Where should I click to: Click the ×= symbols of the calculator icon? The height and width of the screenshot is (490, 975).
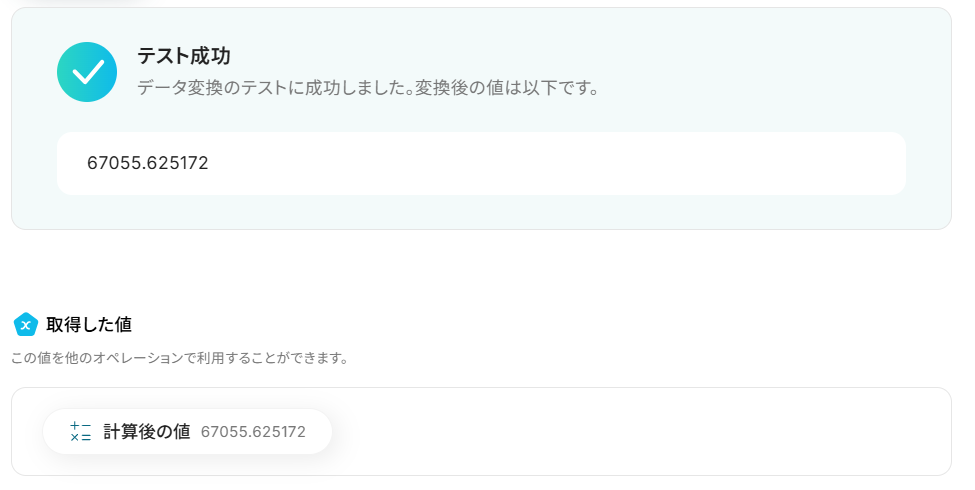click(x=81, y=438)
